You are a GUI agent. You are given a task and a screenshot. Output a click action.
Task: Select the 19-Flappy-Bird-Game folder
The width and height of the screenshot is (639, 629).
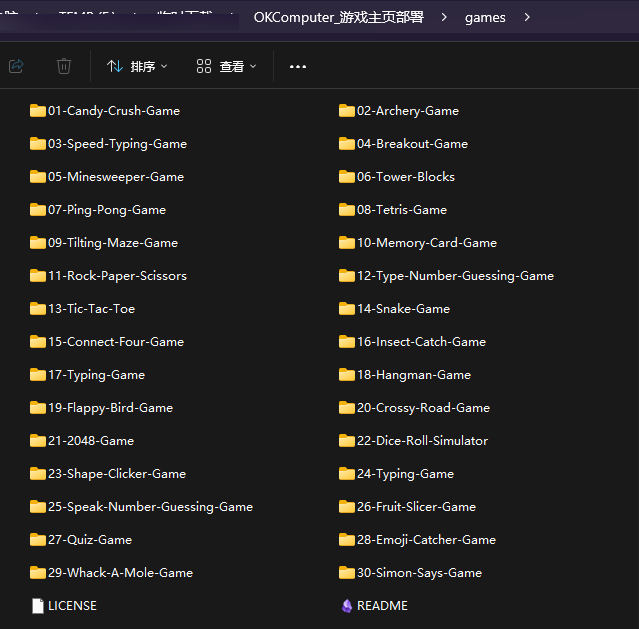pos(110,408)
